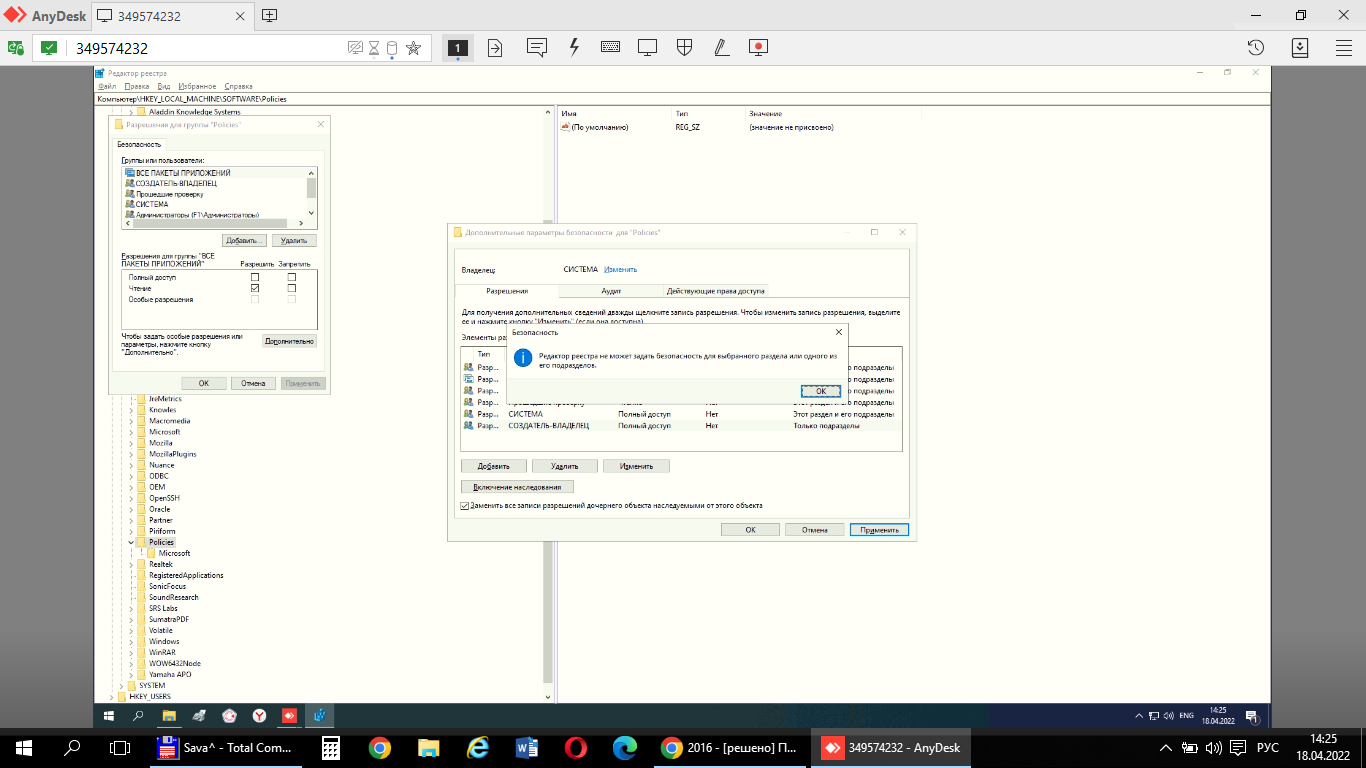Image resolution: width=1366 pixels, height=768 pixels.
Task: Toggle the Deny checkbox for Чтение
Action: [291, 288]
